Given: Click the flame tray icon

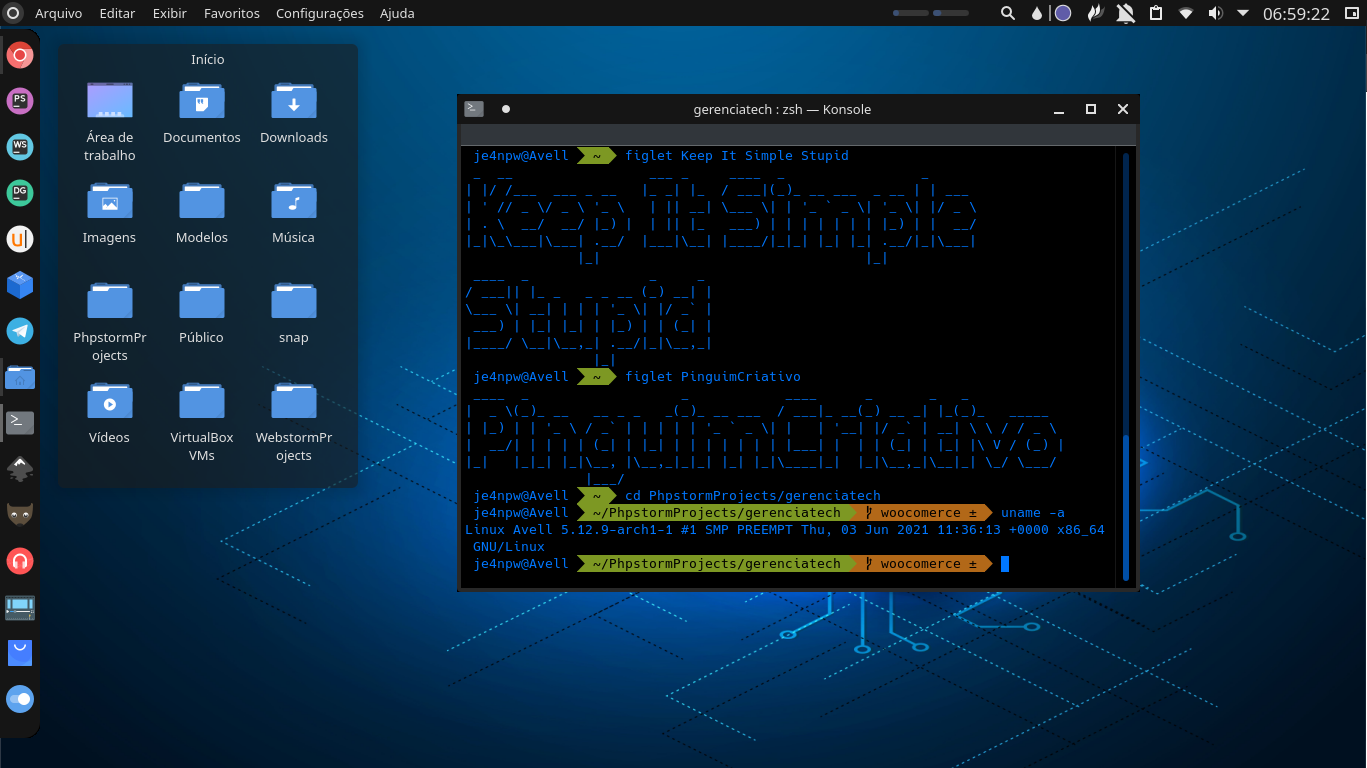Looking at the screenshot, I should (x=1095, y=13).
